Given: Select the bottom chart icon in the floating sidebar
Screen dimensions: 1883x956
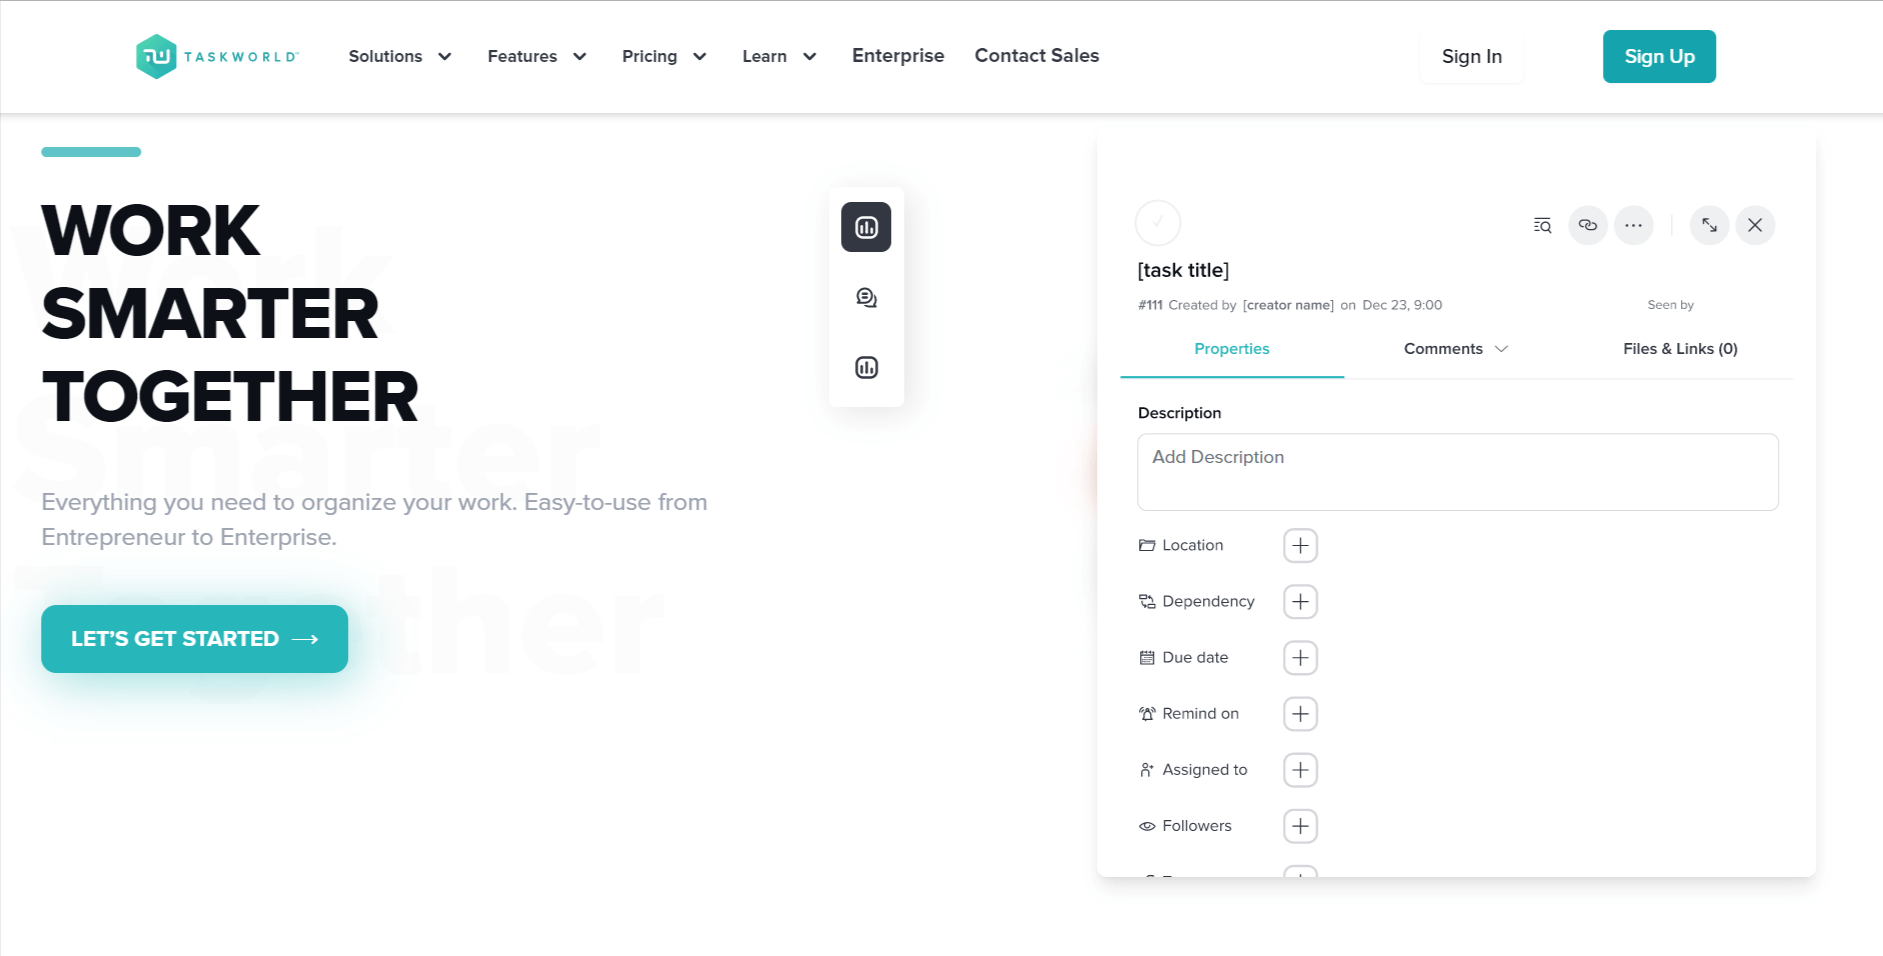Looking at the screenshot, I should (865, 367).
